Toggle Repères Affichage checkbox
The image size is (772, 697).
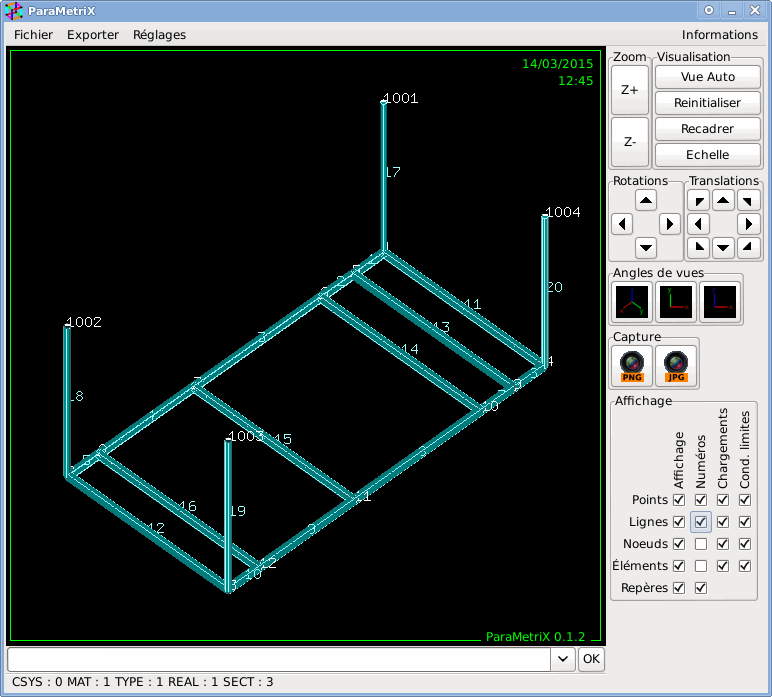coord(679,588)
